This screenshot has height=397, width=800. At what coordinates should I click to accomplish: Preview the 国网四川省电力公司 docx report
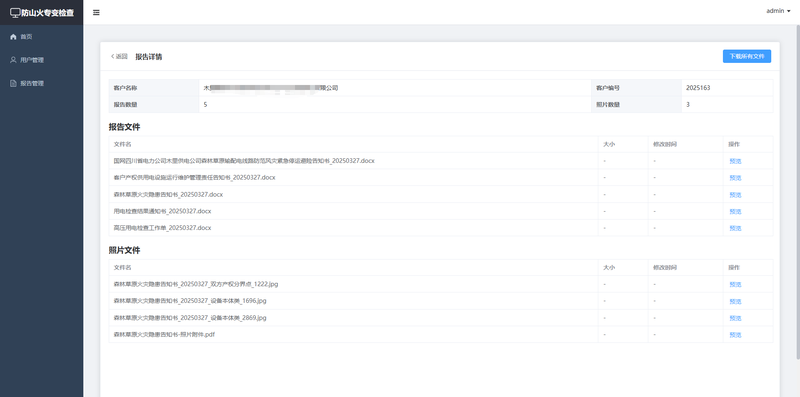point(735,161)
